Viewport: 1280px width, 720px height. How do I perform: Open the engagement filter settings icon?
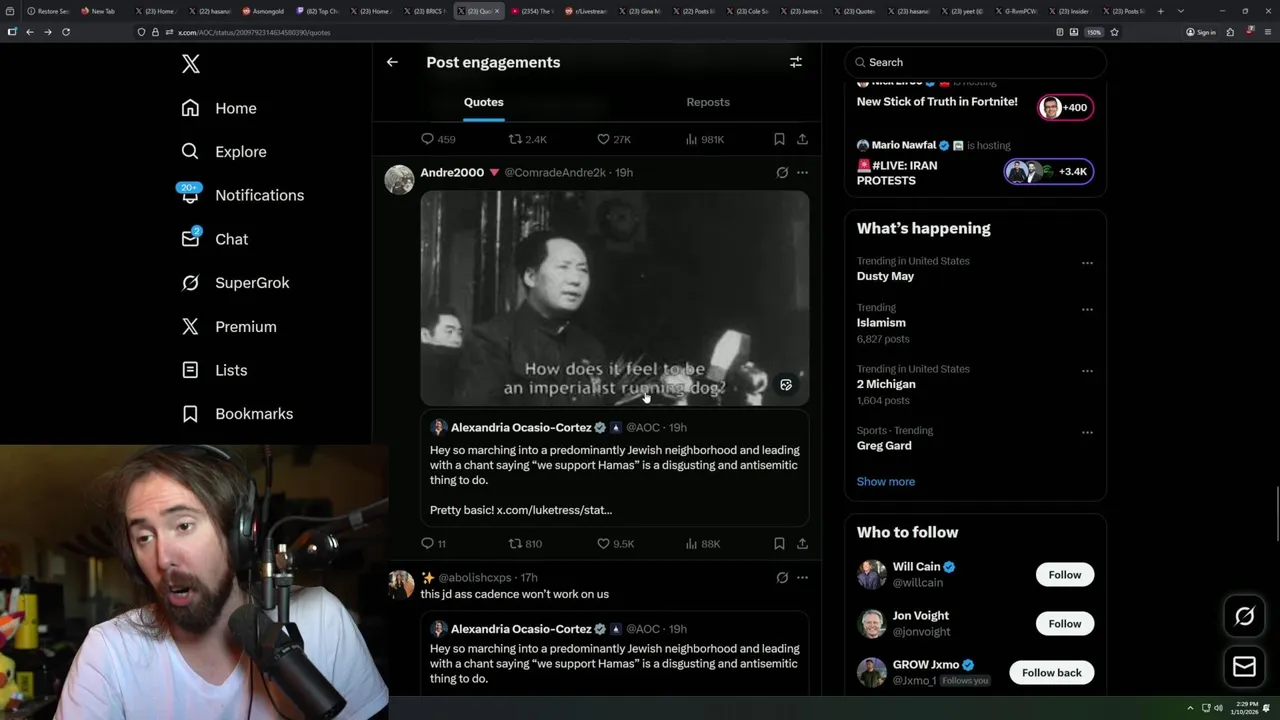[x=796, y=62]
